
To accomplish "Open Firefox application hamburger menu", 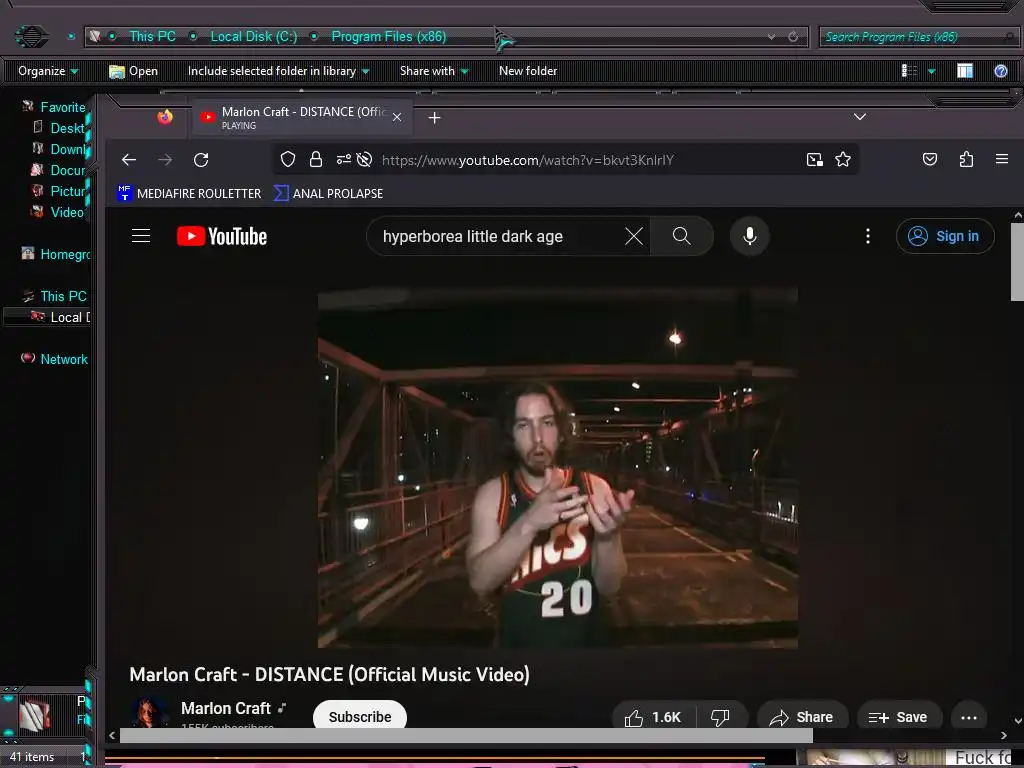I will click(1002, 159).
